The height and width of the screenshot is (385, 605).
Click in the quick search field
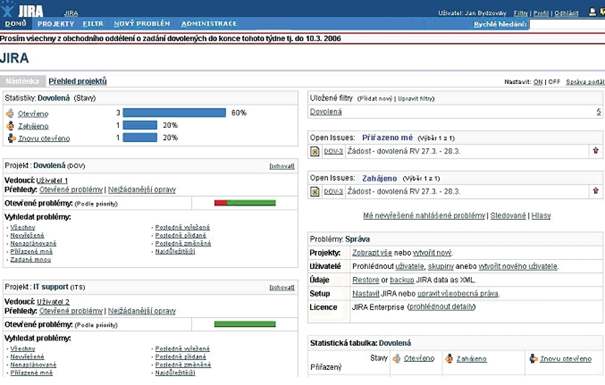[567, 25]
